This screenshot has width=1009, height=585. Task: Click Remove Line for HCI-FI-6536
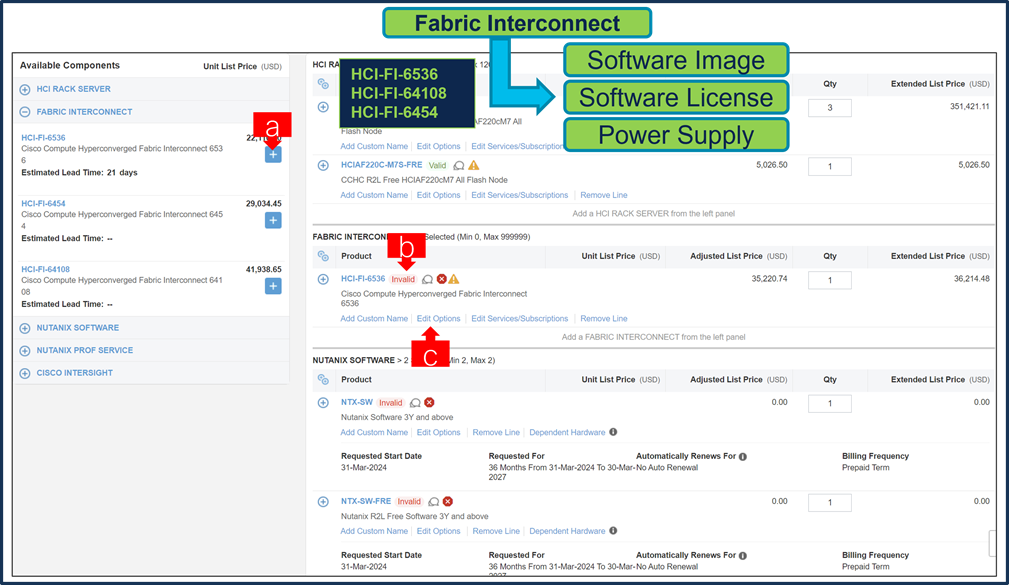point(604,319)
